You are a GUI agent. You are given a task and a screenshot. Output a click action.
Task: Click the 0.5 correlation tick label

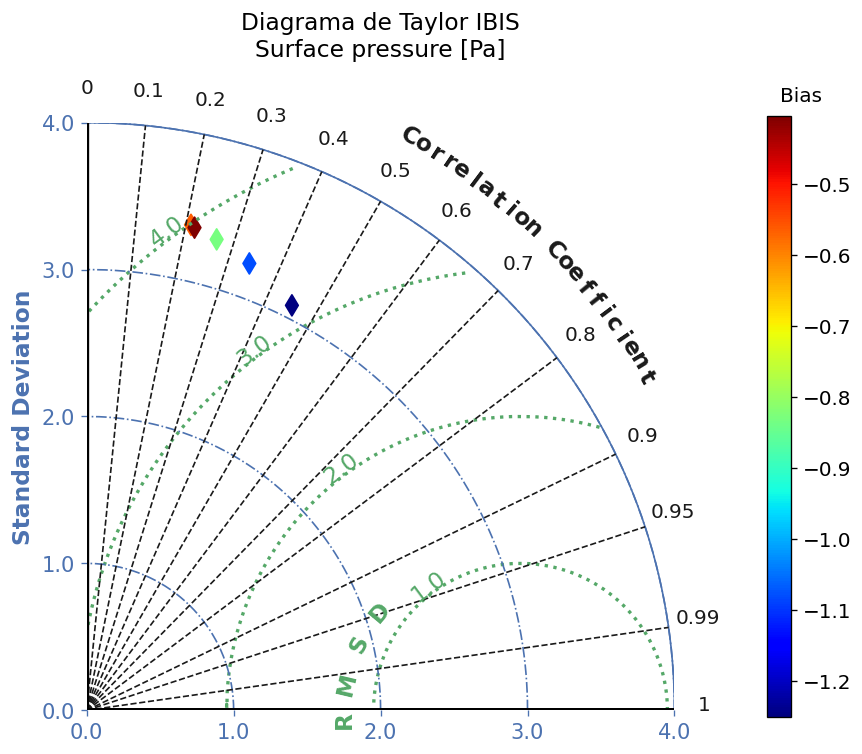pos(395,171)
